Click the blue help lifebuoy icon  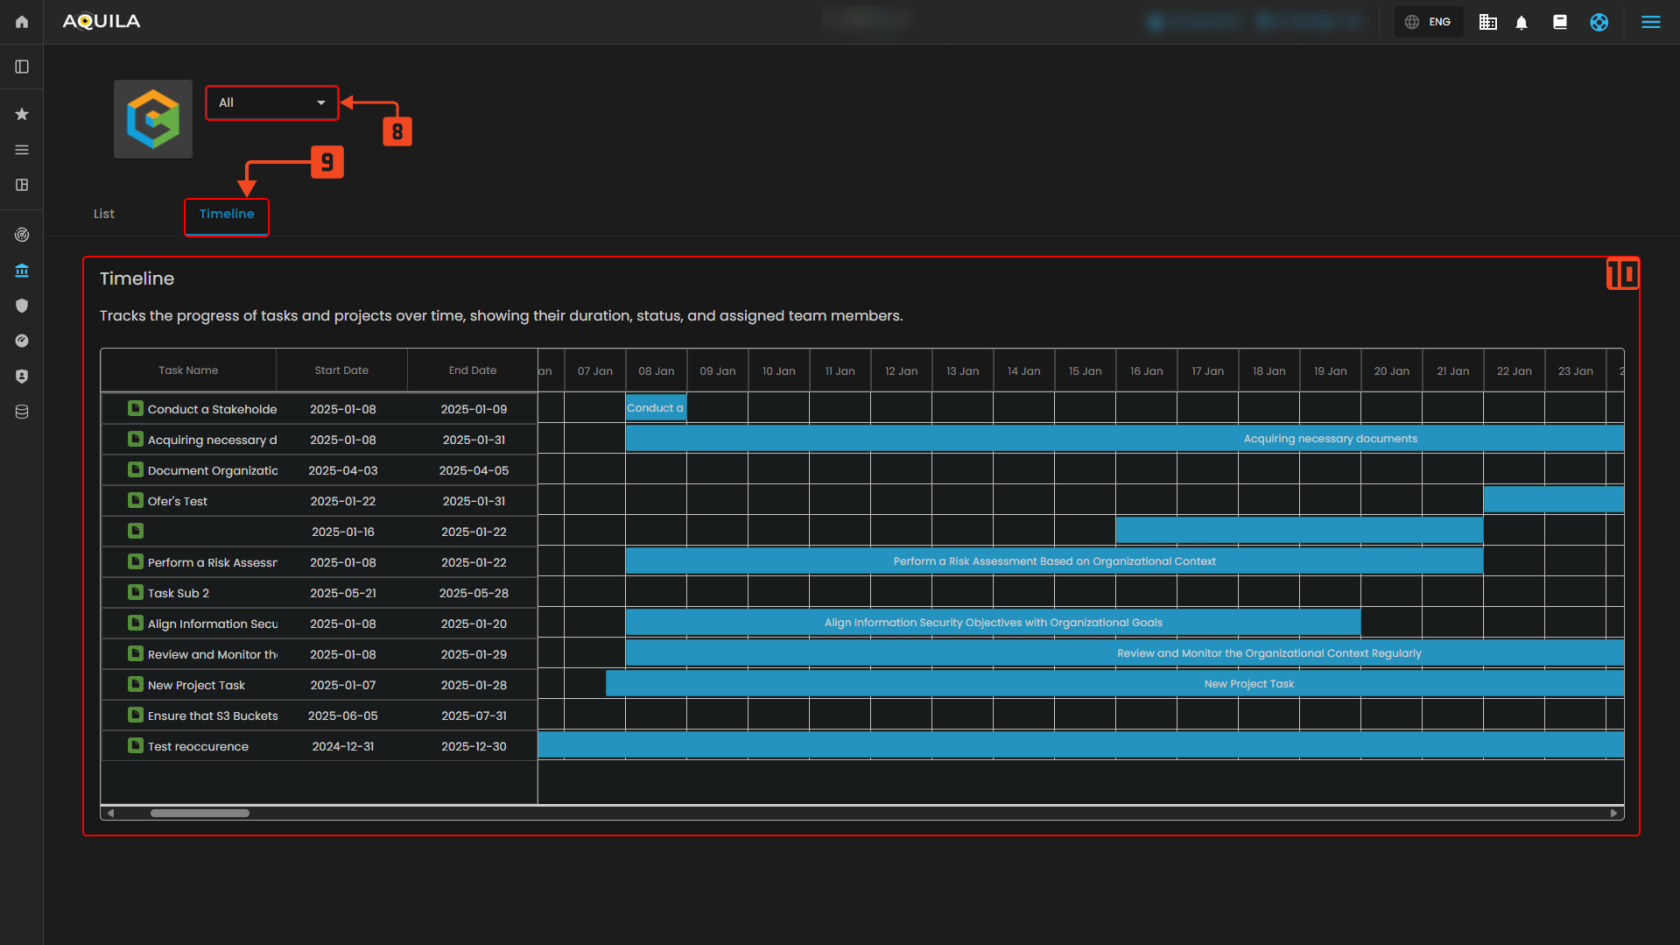tap(1599, 22)
